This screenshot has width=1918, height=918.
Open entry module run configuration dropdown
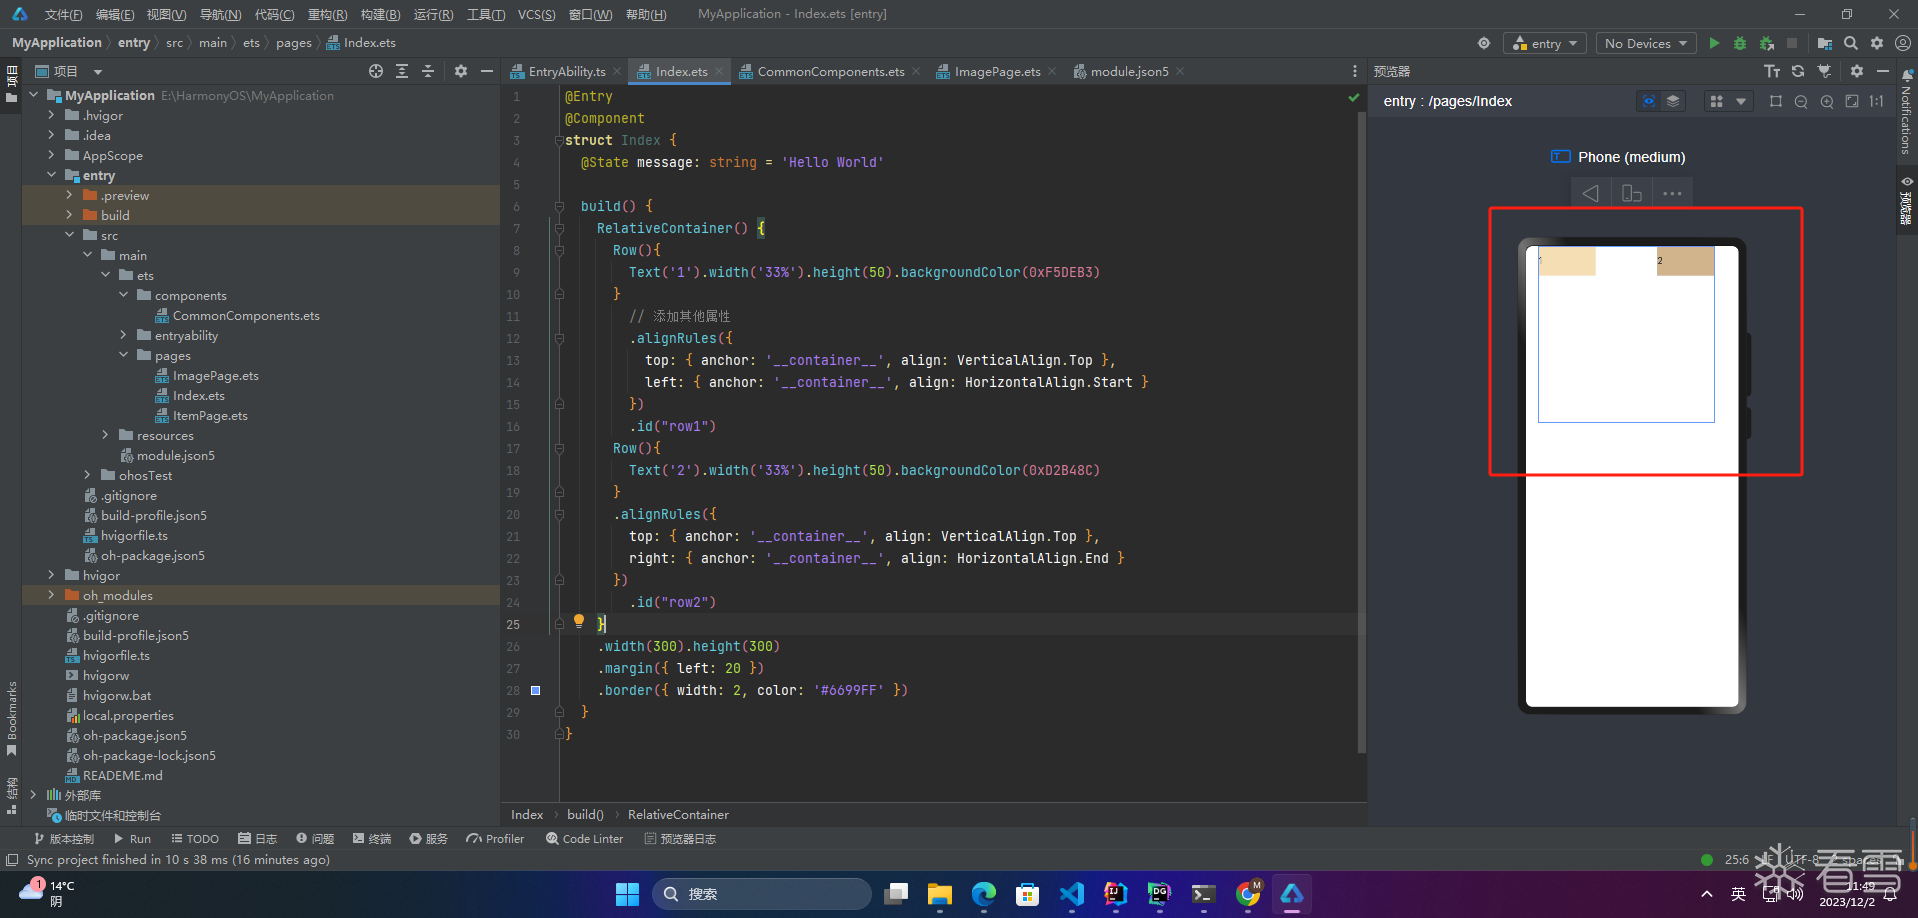point(1544,43)
